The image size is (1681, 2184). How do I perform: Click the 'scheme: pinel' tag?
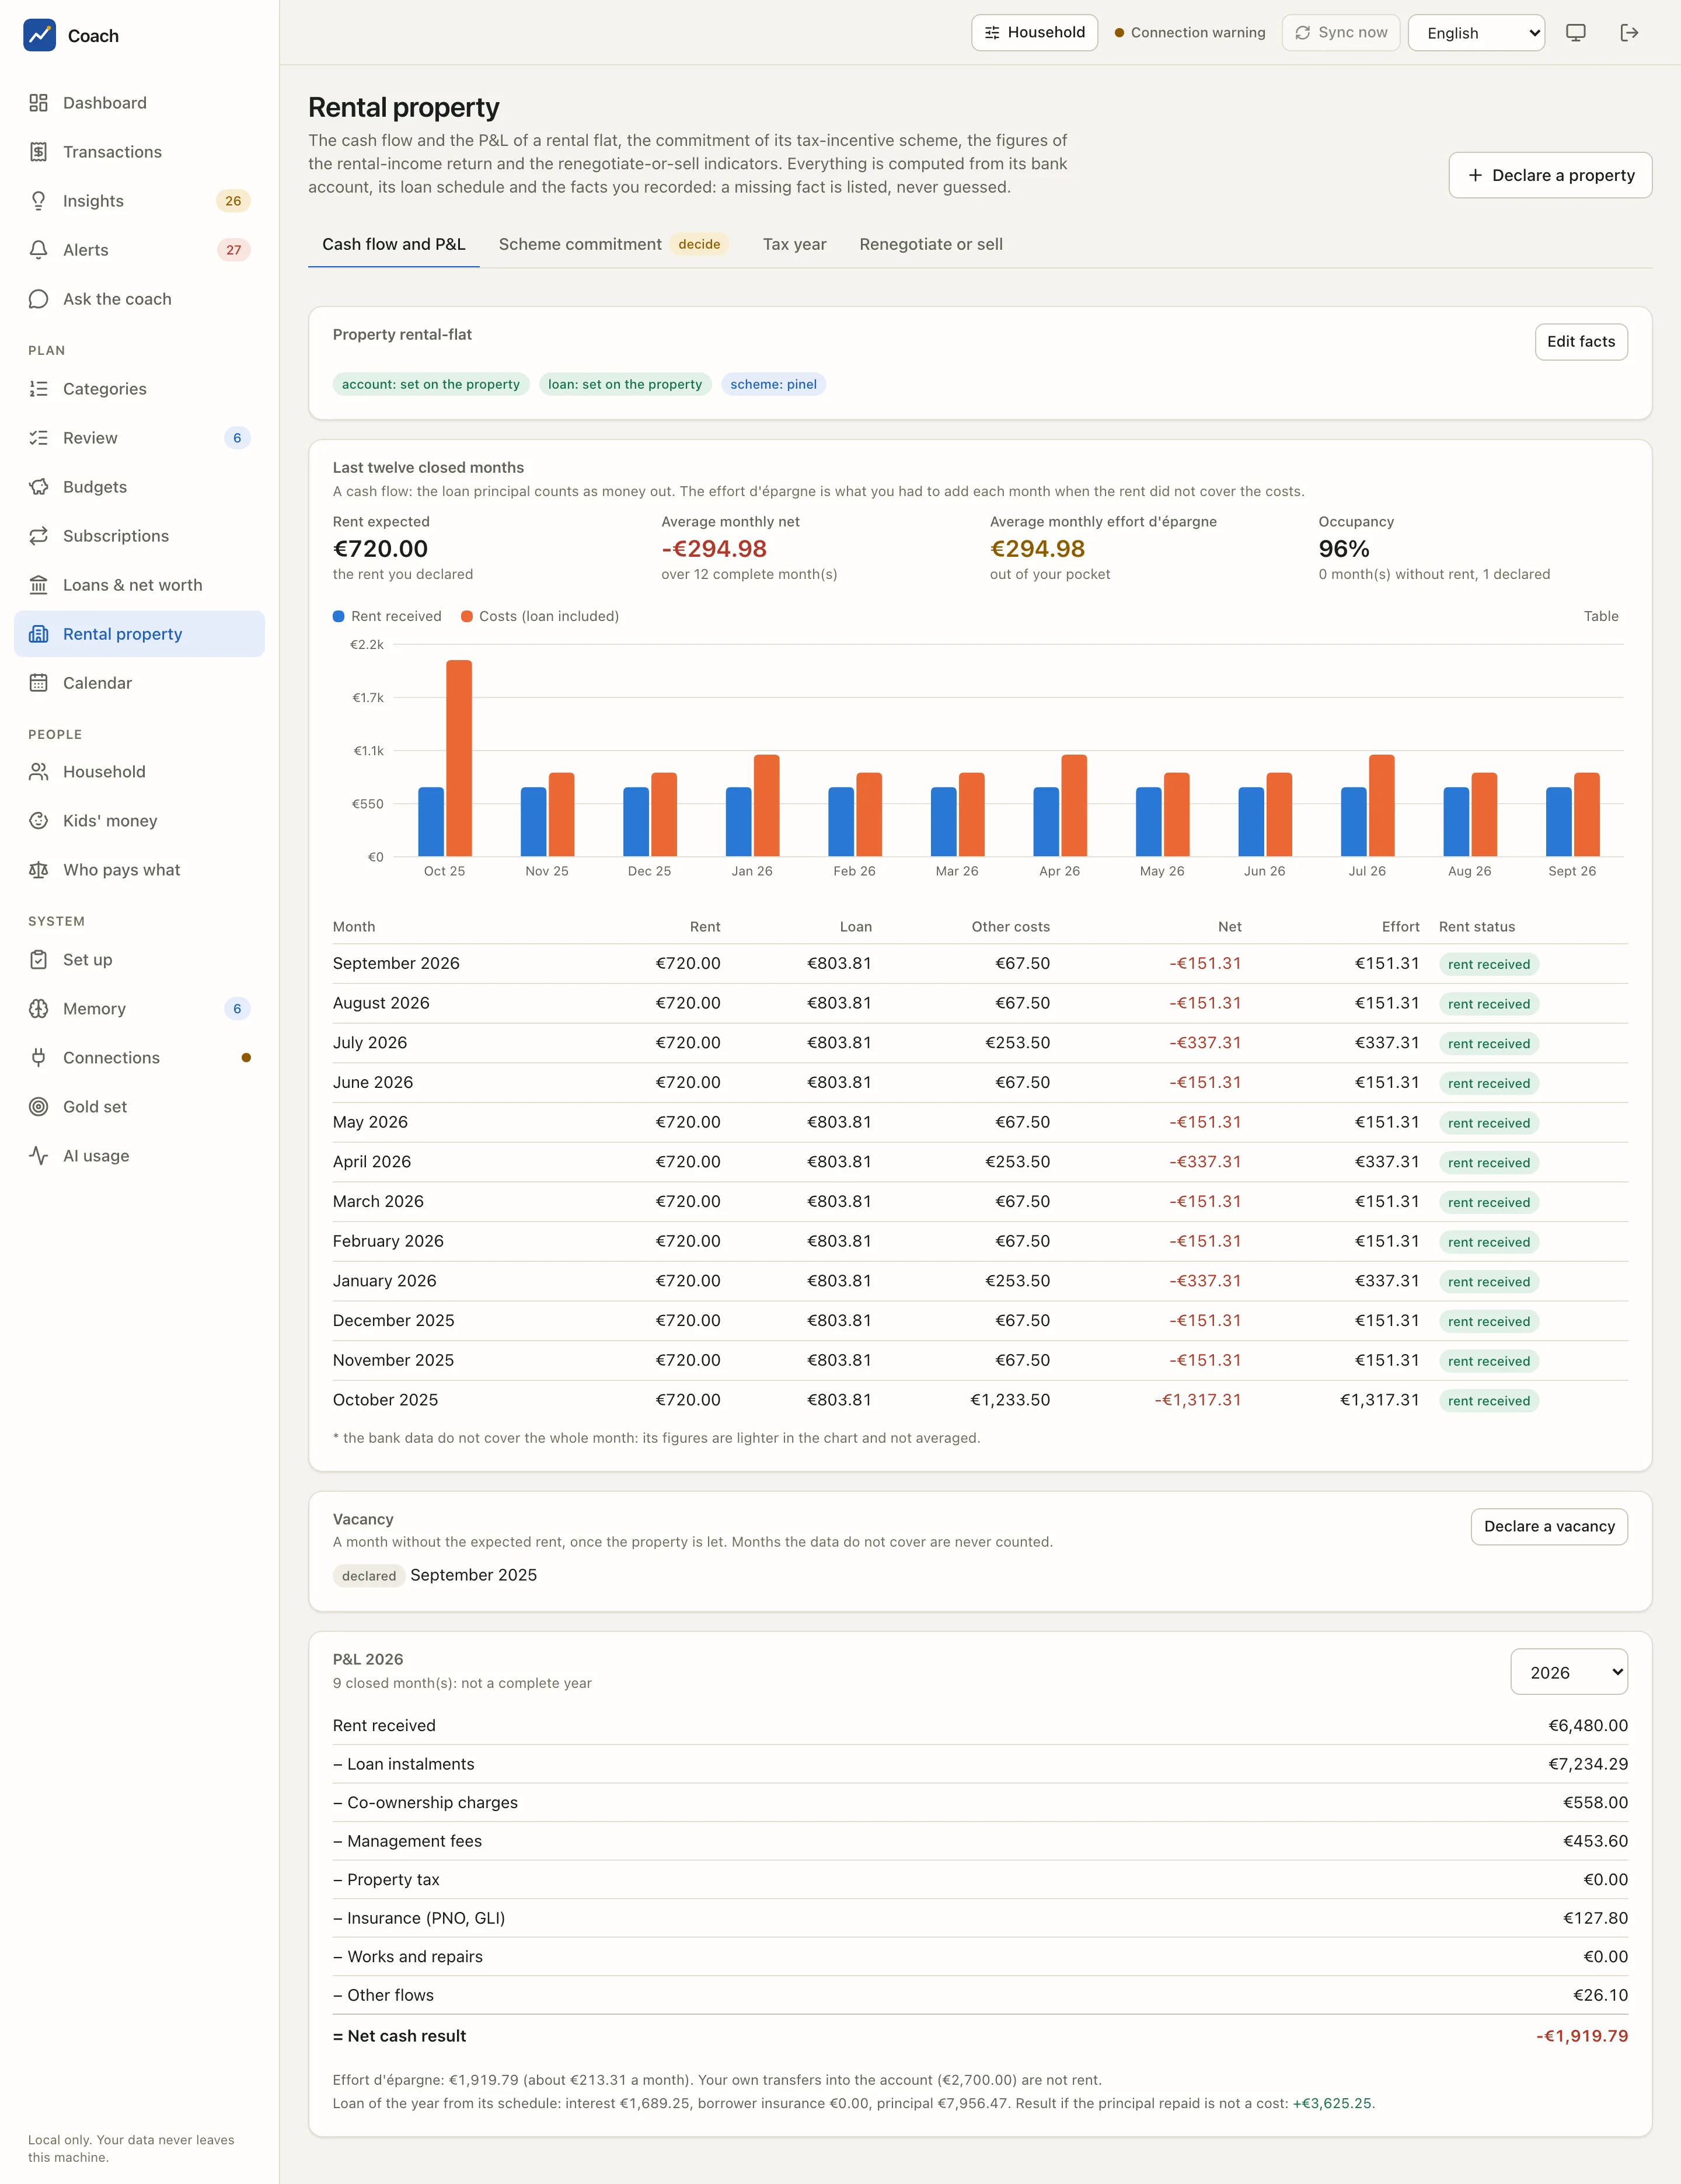click(773, 384)
